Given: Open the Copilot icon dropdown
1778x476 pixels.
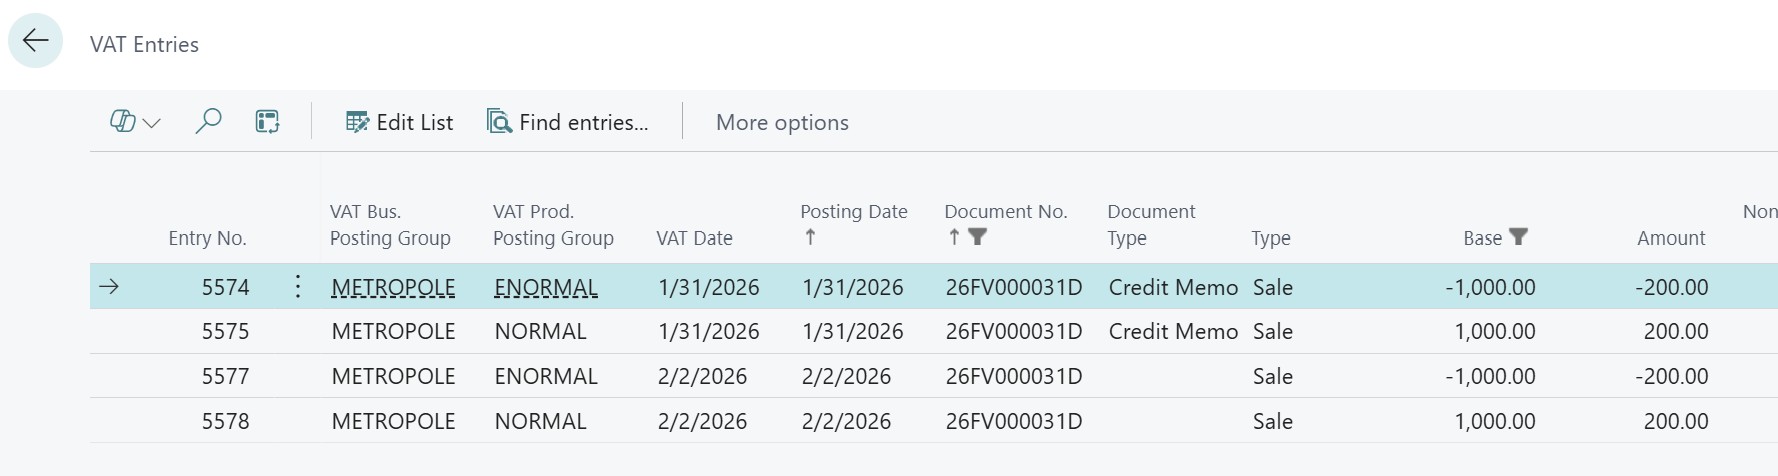Looking at the screenshot, I should [134, 122].
